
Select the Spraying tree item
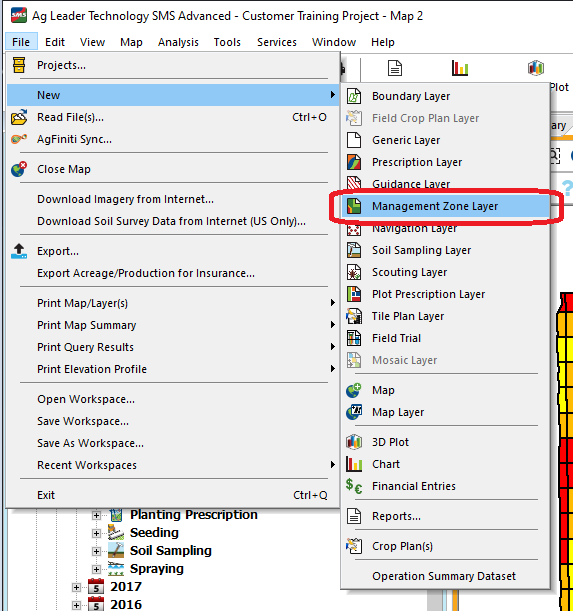coord(156,569)
